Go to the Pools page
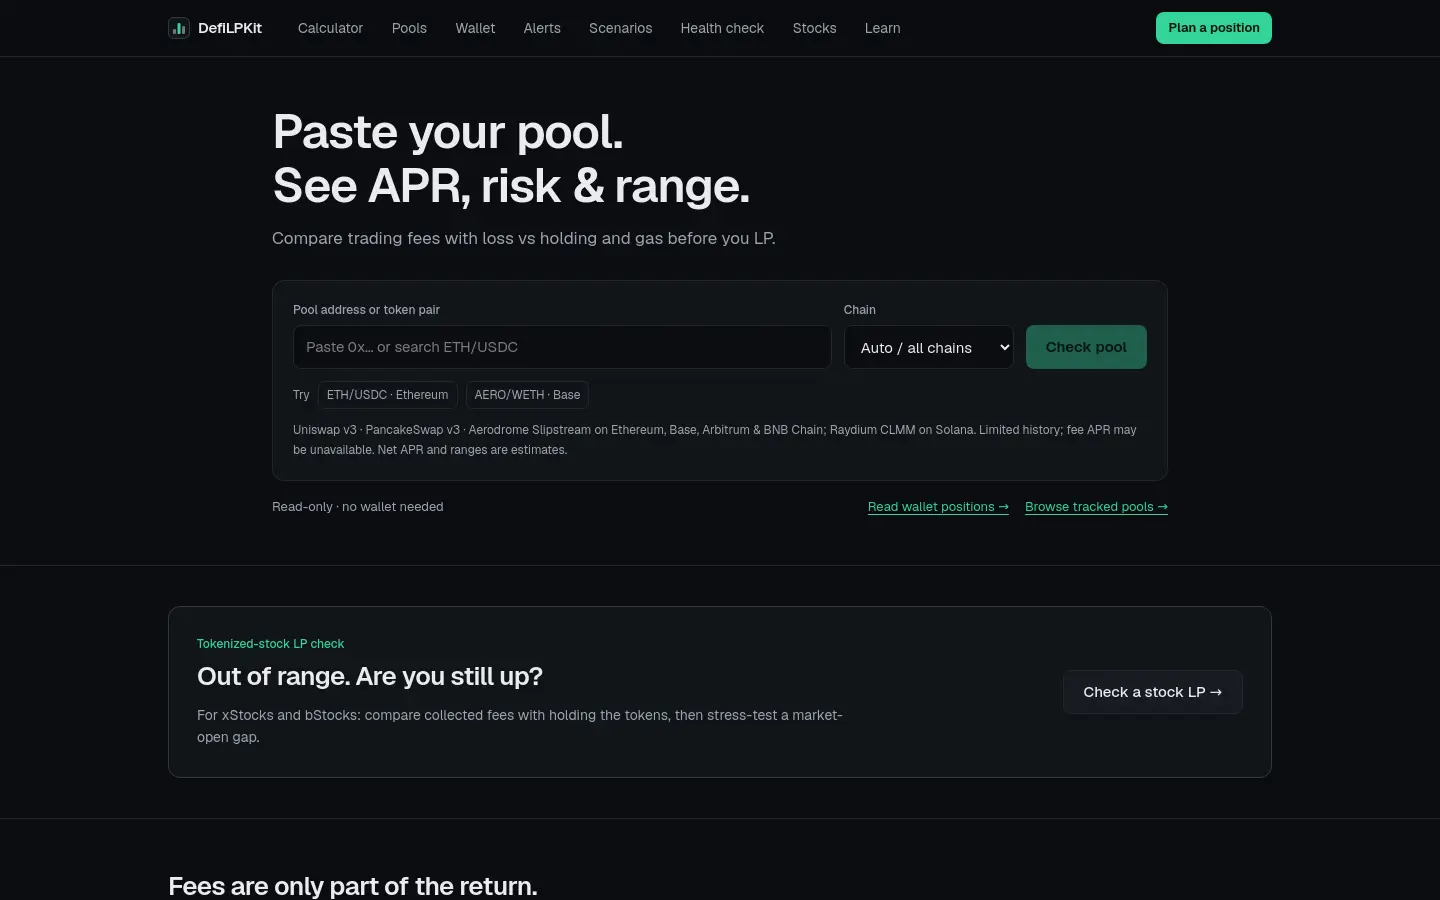 pyautogui.click(x=409, y=28)
